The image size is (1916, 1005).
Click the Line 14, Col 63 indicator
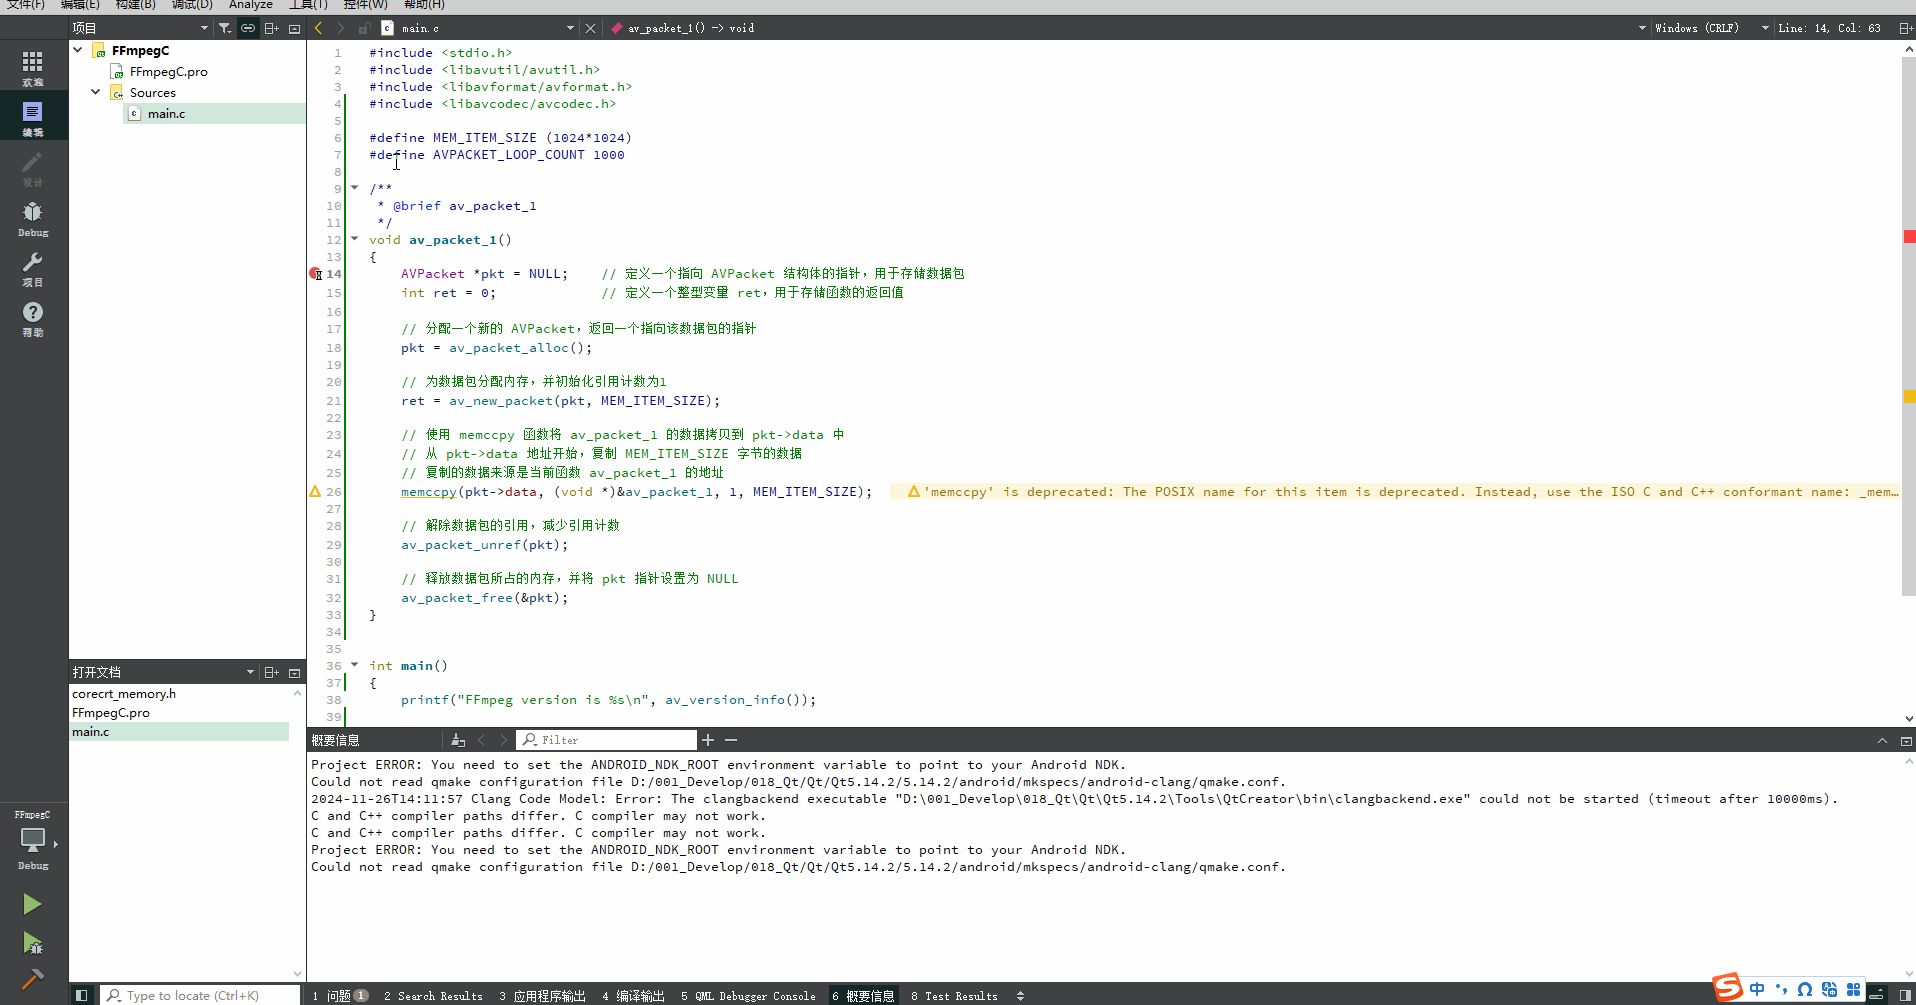pos(1829,28)
